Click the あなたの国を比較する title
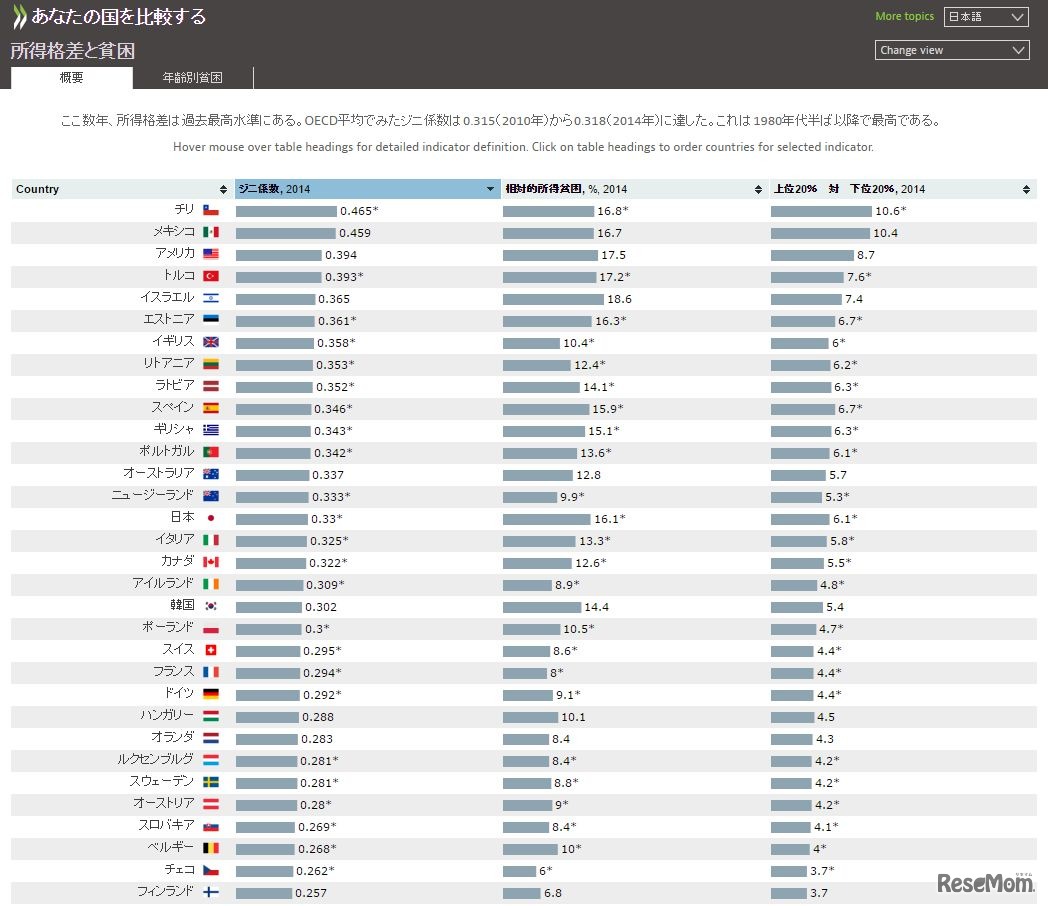1048x906 pixels. click(119, 17)
